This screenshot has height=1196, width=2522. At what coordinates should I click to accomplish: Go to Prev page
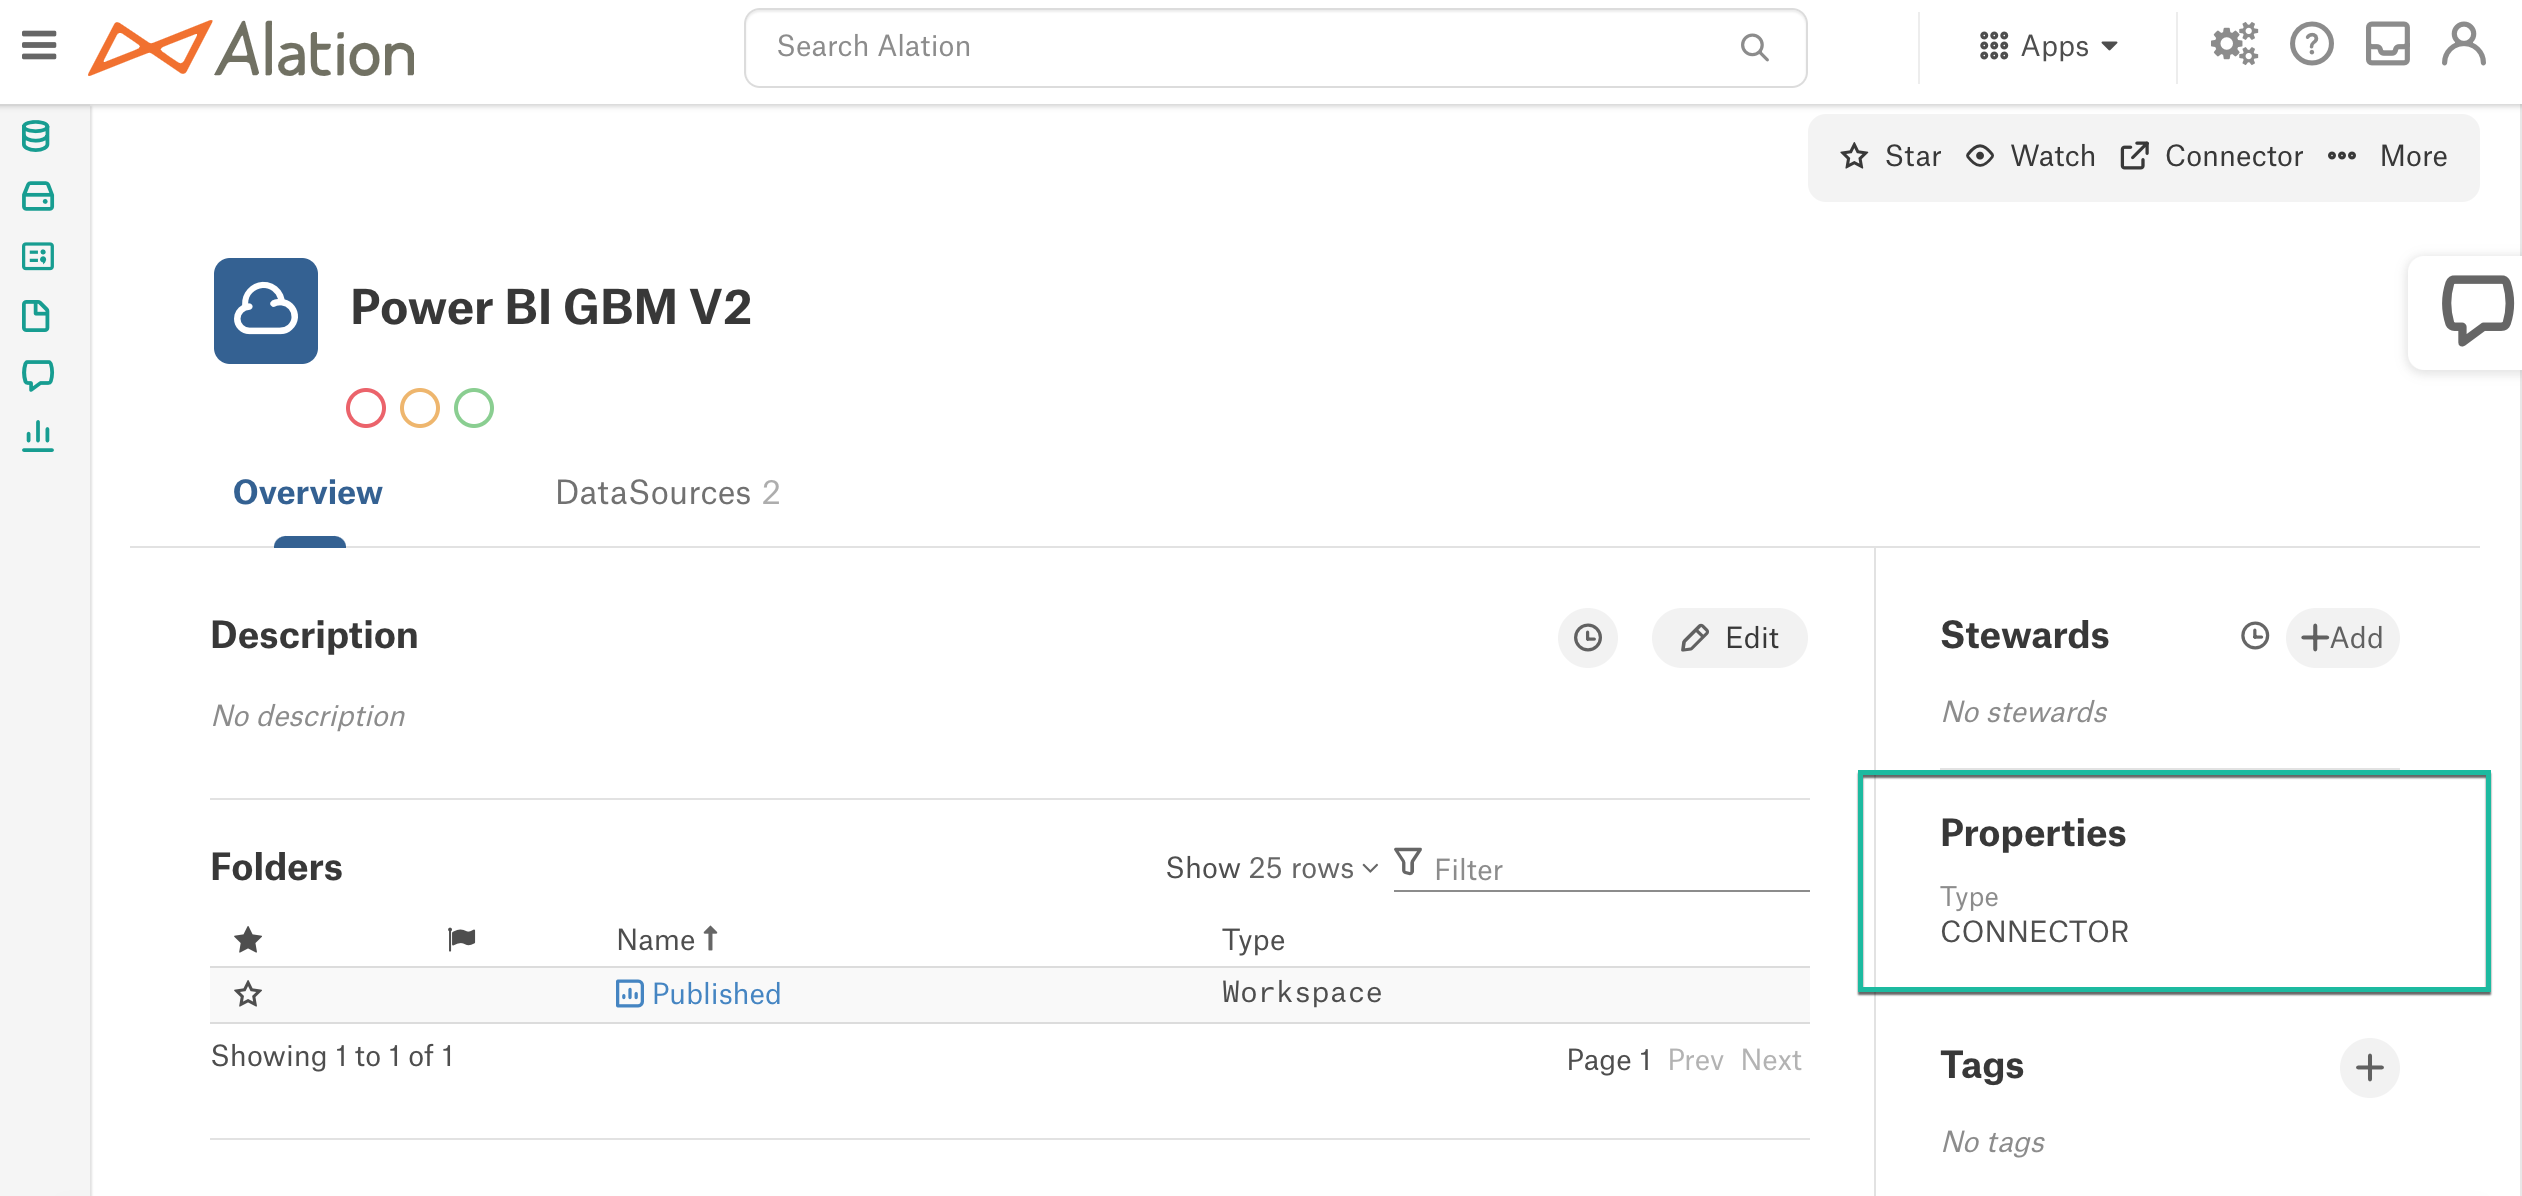(x=1695, y=1060)
